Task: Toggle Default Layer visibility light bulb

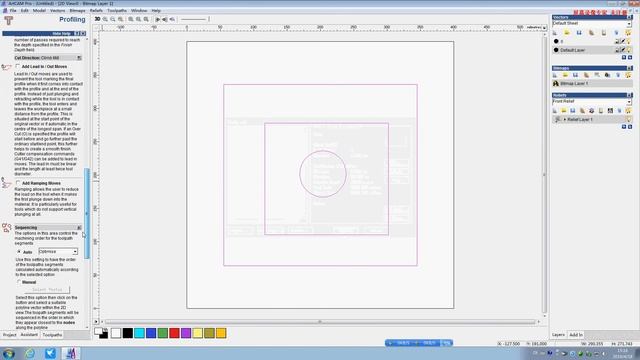Action: point(628,50)
